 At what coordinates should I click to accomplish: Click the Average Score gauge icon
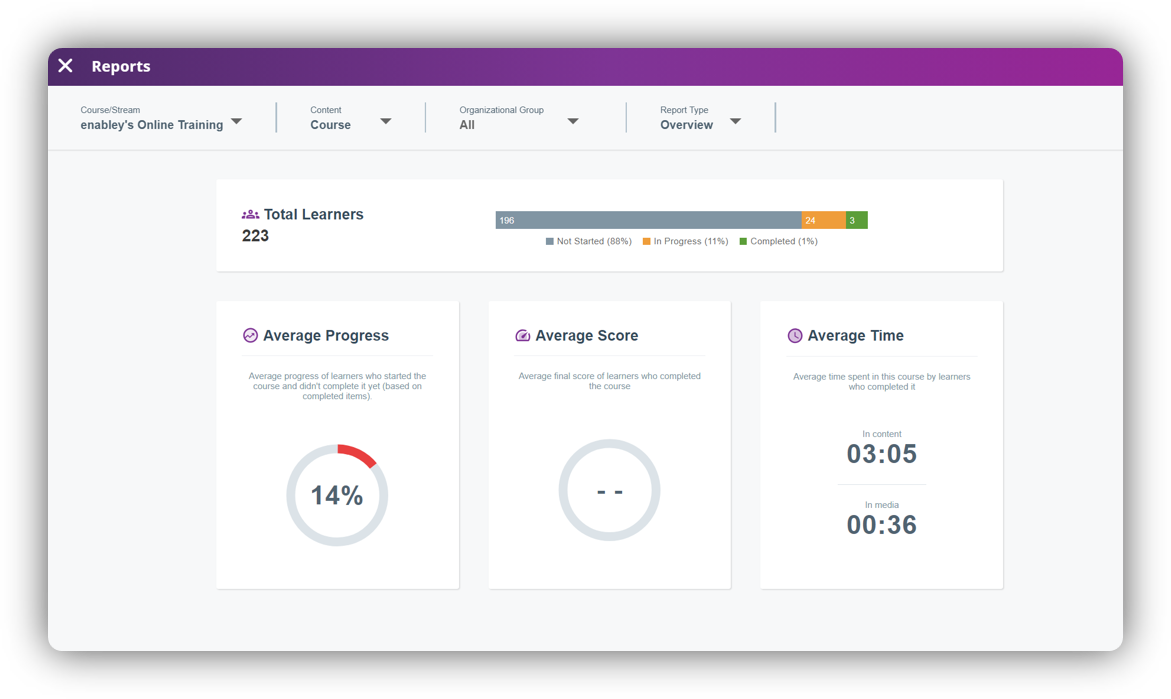coord(522,336)
